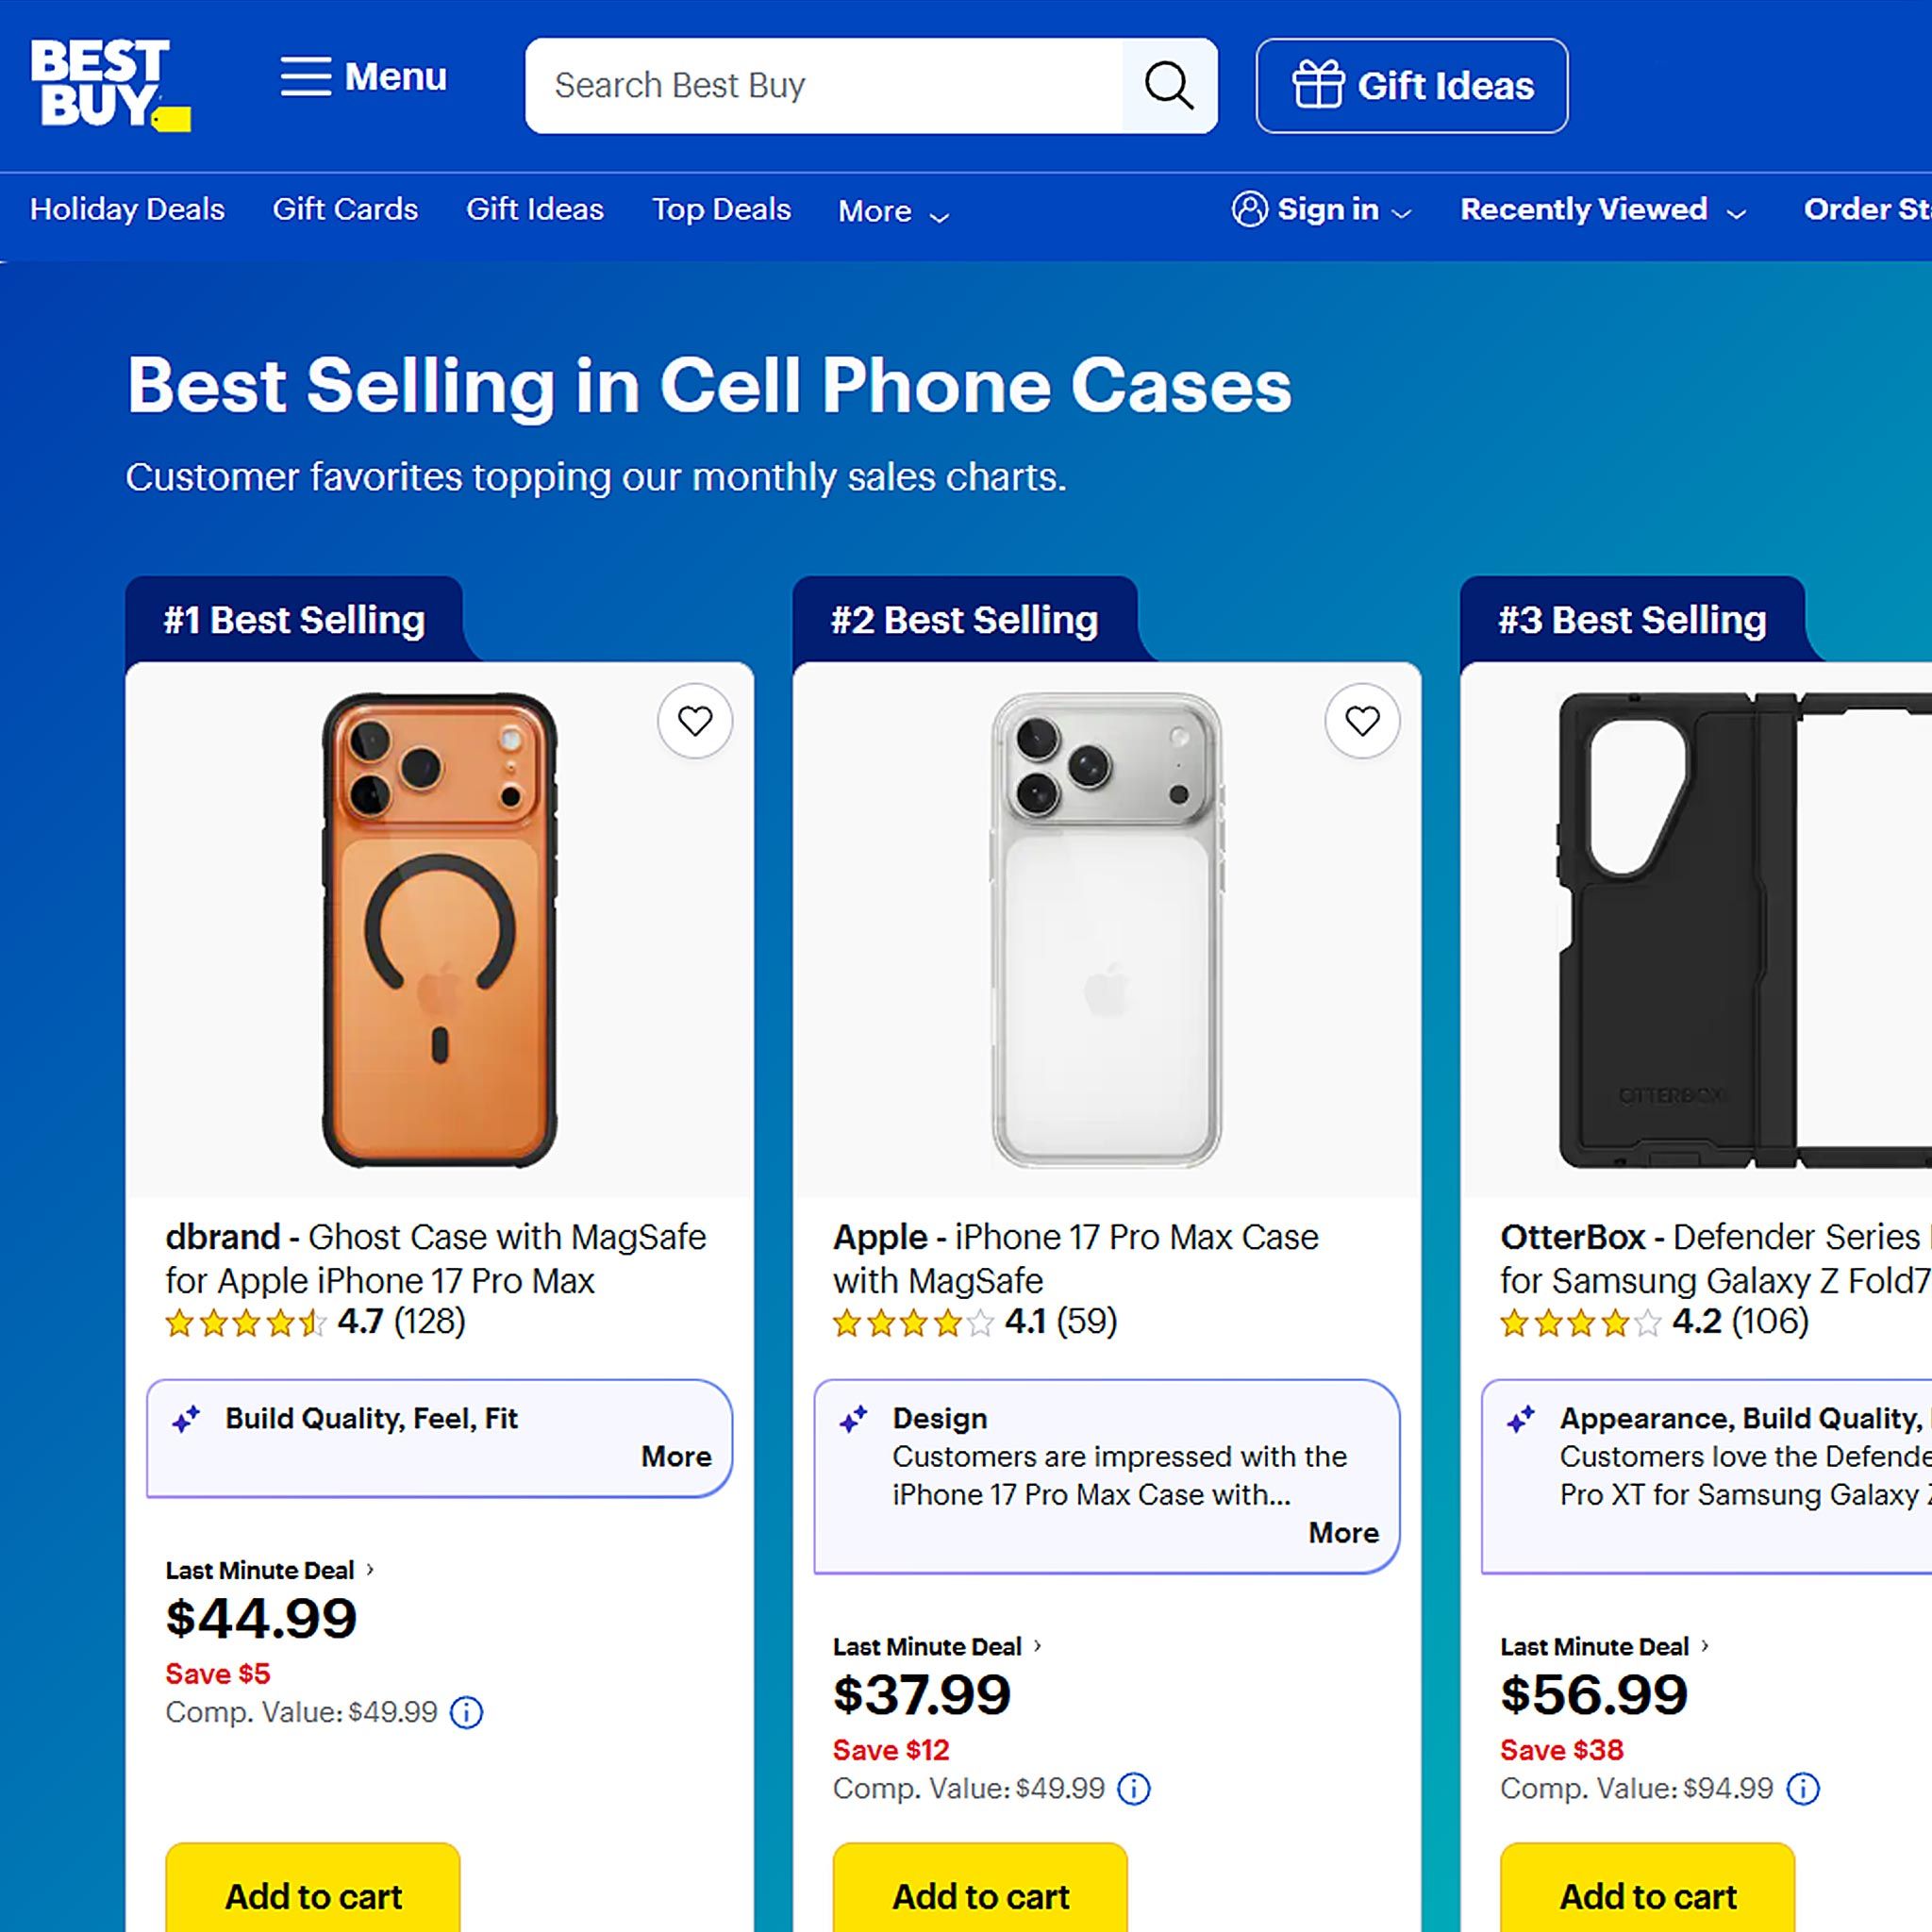Expand the Sign in dropdown
Viewport: 1932px width, 1932px height.
point(1322,210)
